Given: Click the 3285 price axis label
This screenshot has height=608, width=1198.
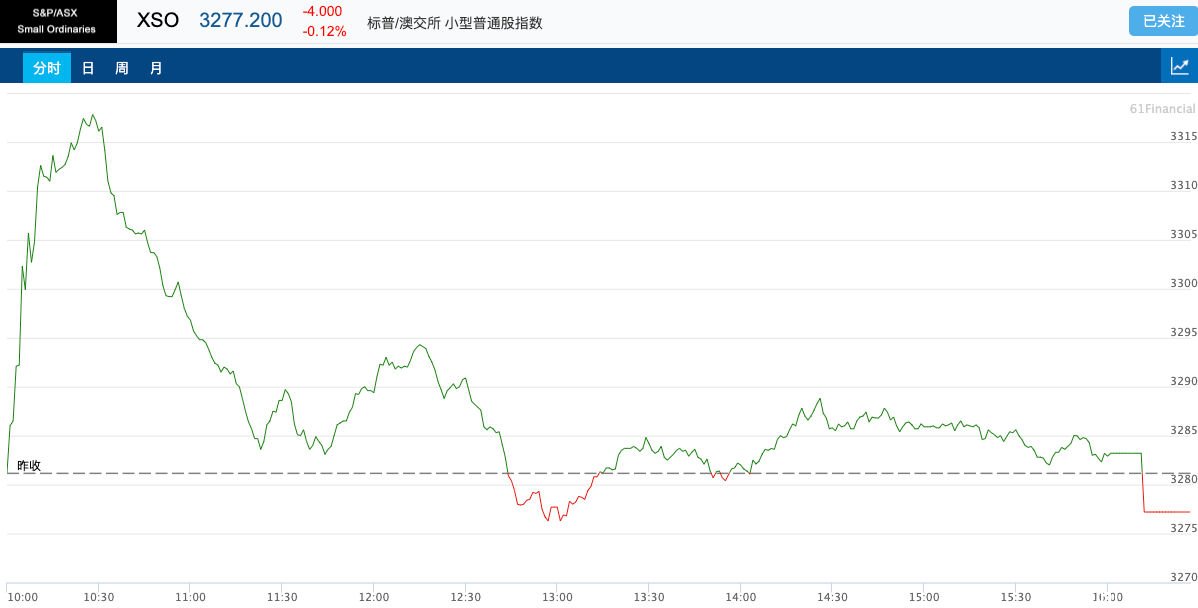Looking at the screenshot, I should 1183,430.
